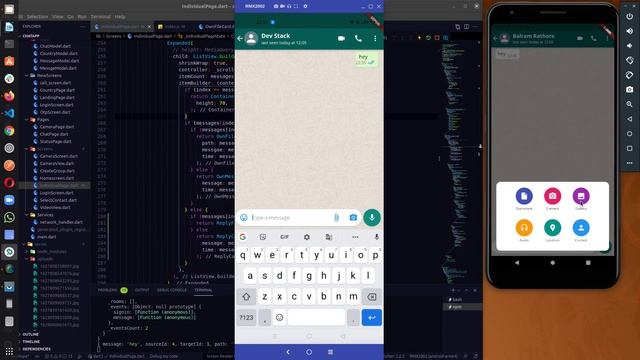
Task: Open emulator extended controls dots
Action: 629,163
